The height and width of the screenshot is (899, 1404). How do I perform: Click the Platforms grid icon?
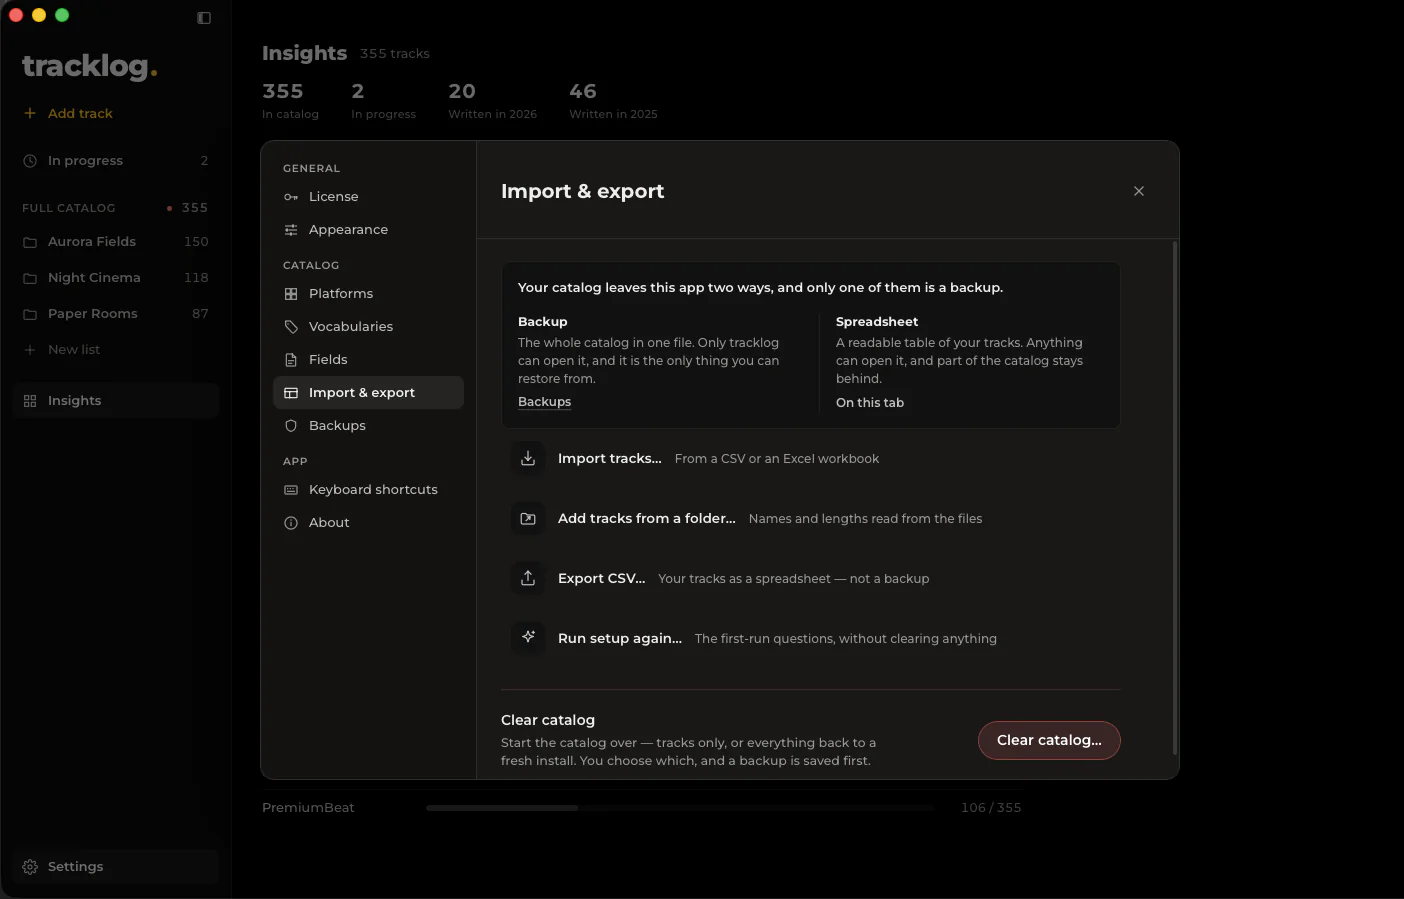pyautogui.click(x=291, y=294)
